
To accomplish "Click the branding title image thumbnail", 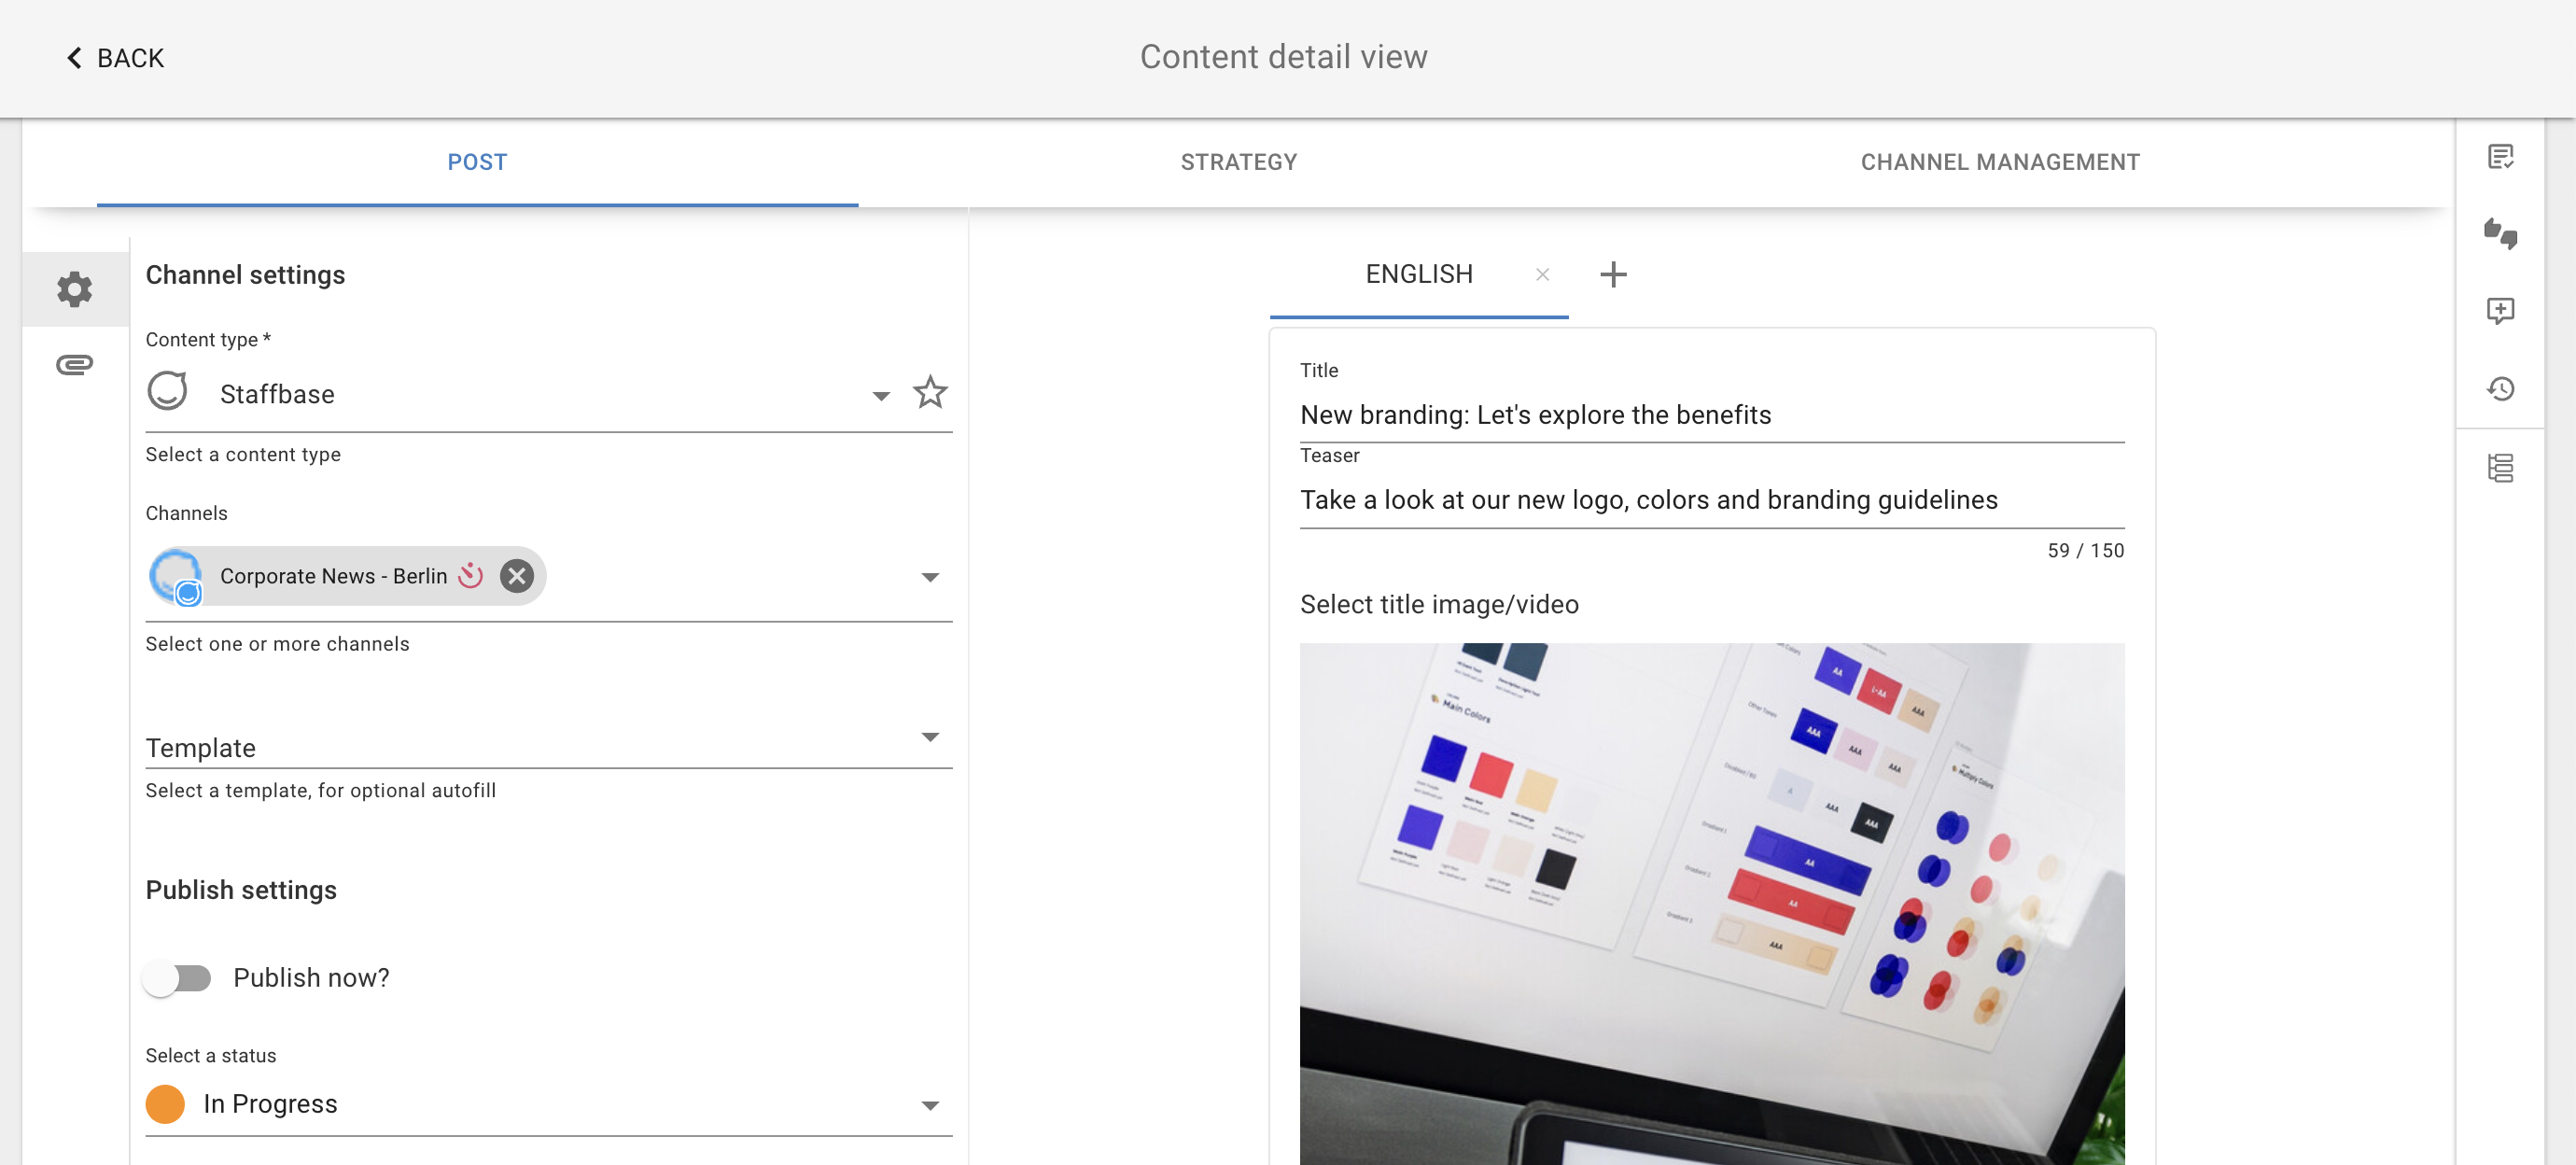I will [1712, 903].
